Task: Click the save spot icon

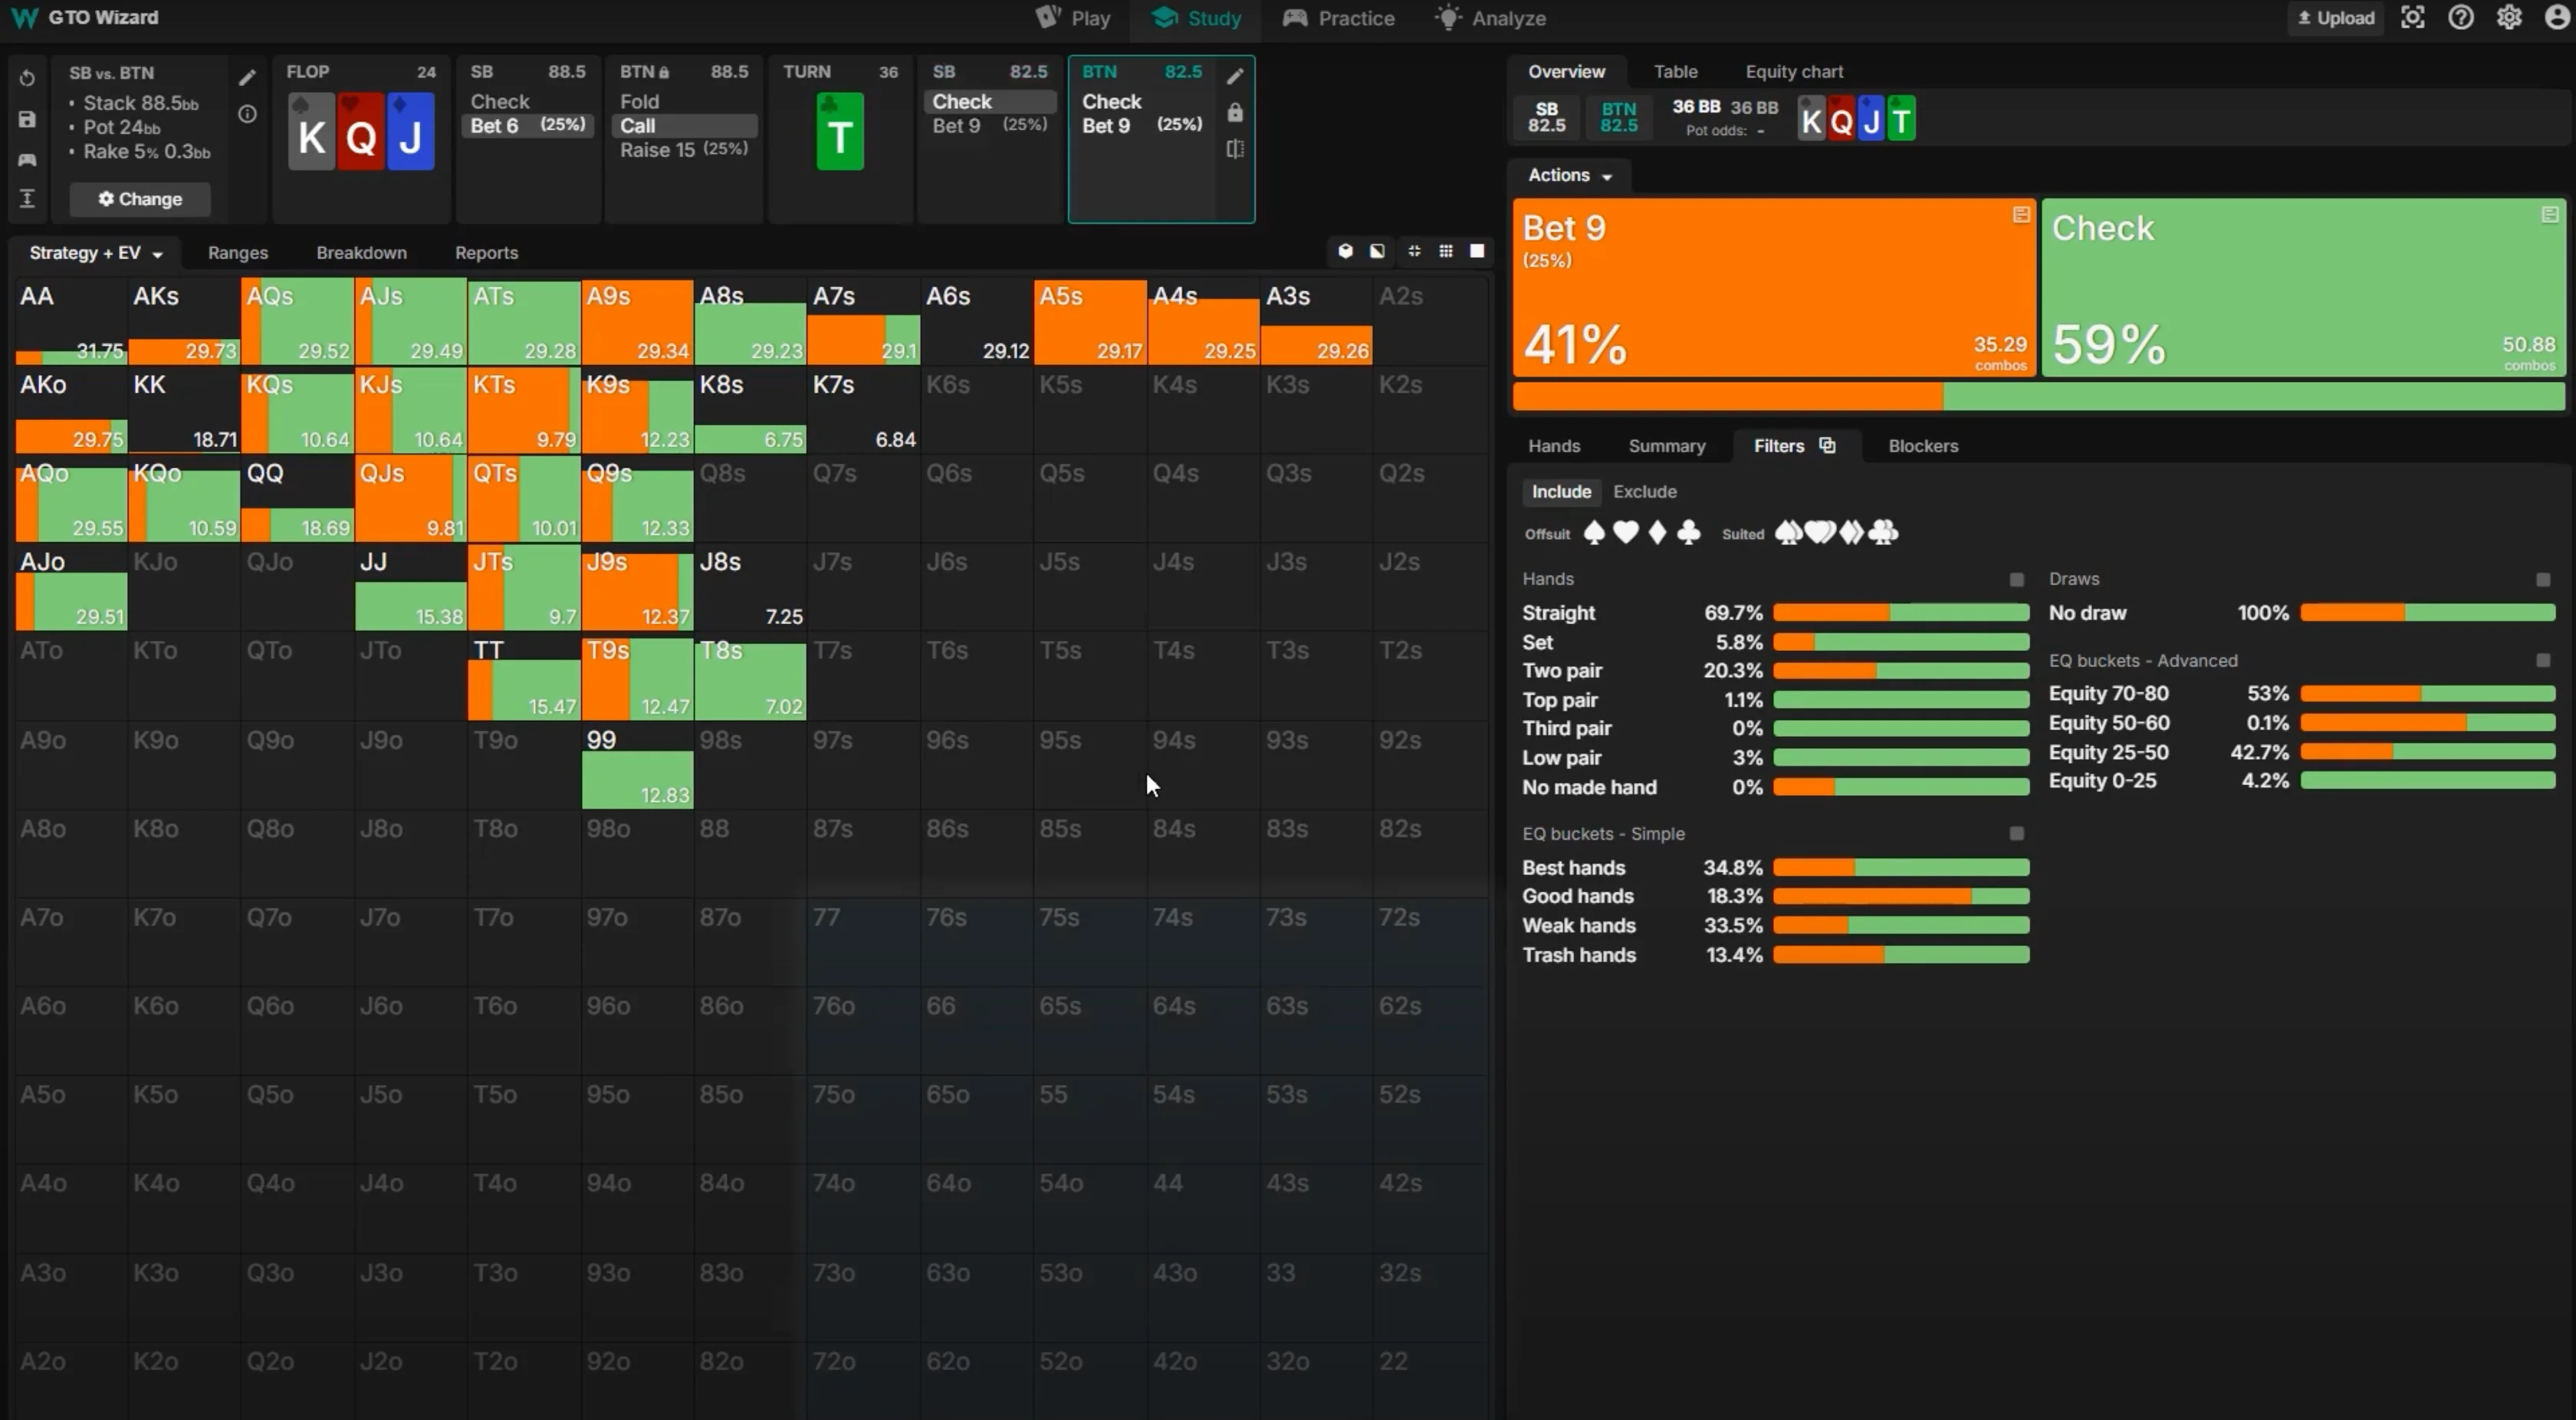Action: 27,119
